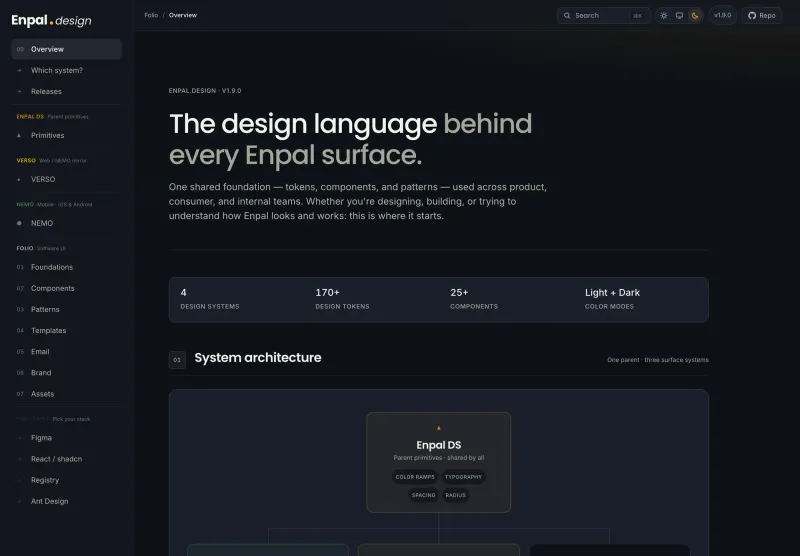Click the orange triangle in Enpal DS card

coord(438,428)
